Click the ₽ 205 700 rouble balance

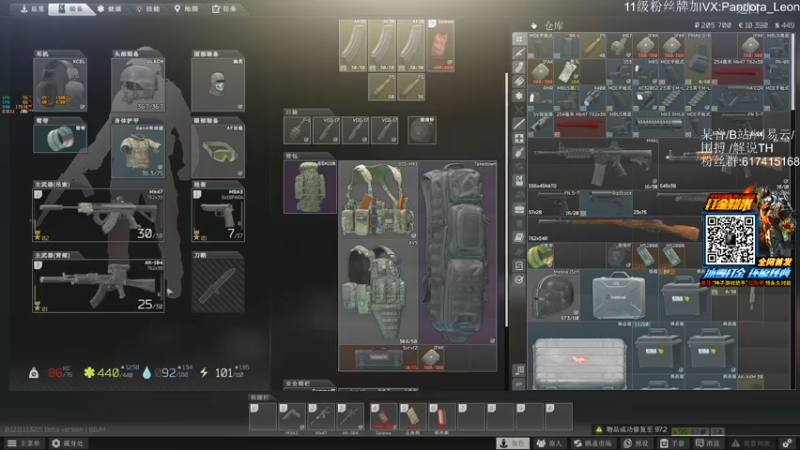(713, 25)
